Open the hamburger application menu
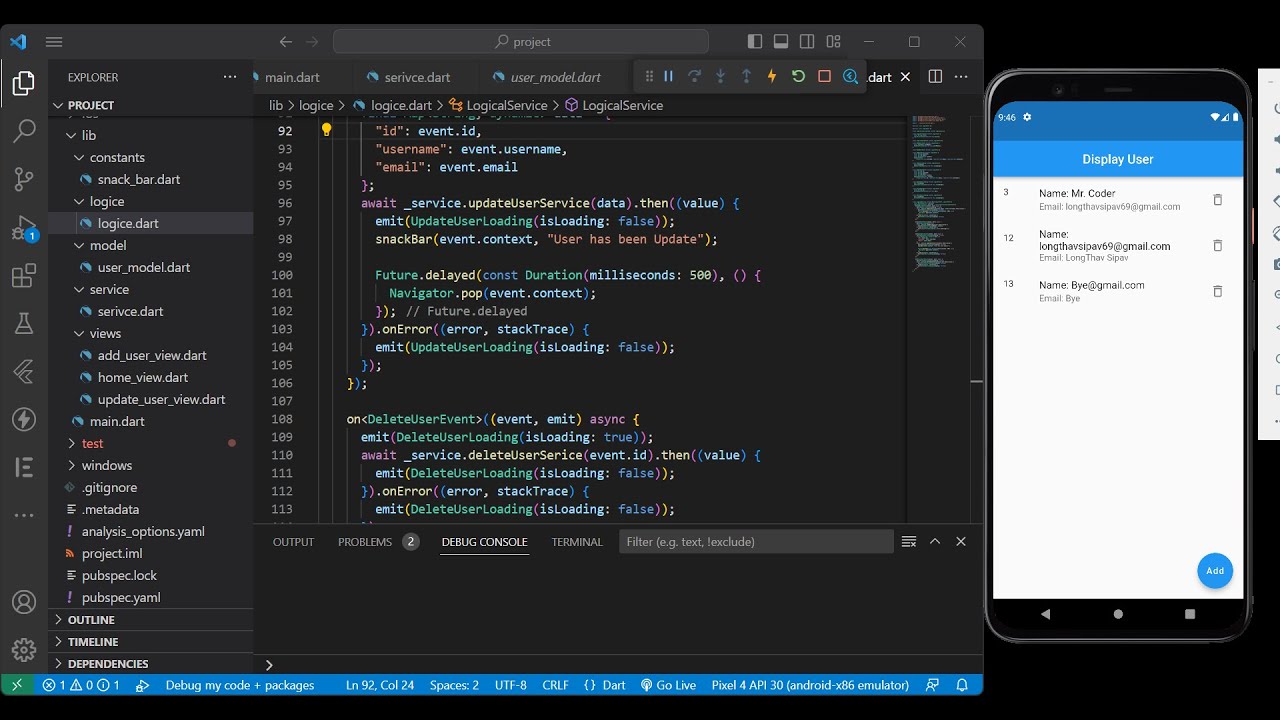 click(54, 42)
